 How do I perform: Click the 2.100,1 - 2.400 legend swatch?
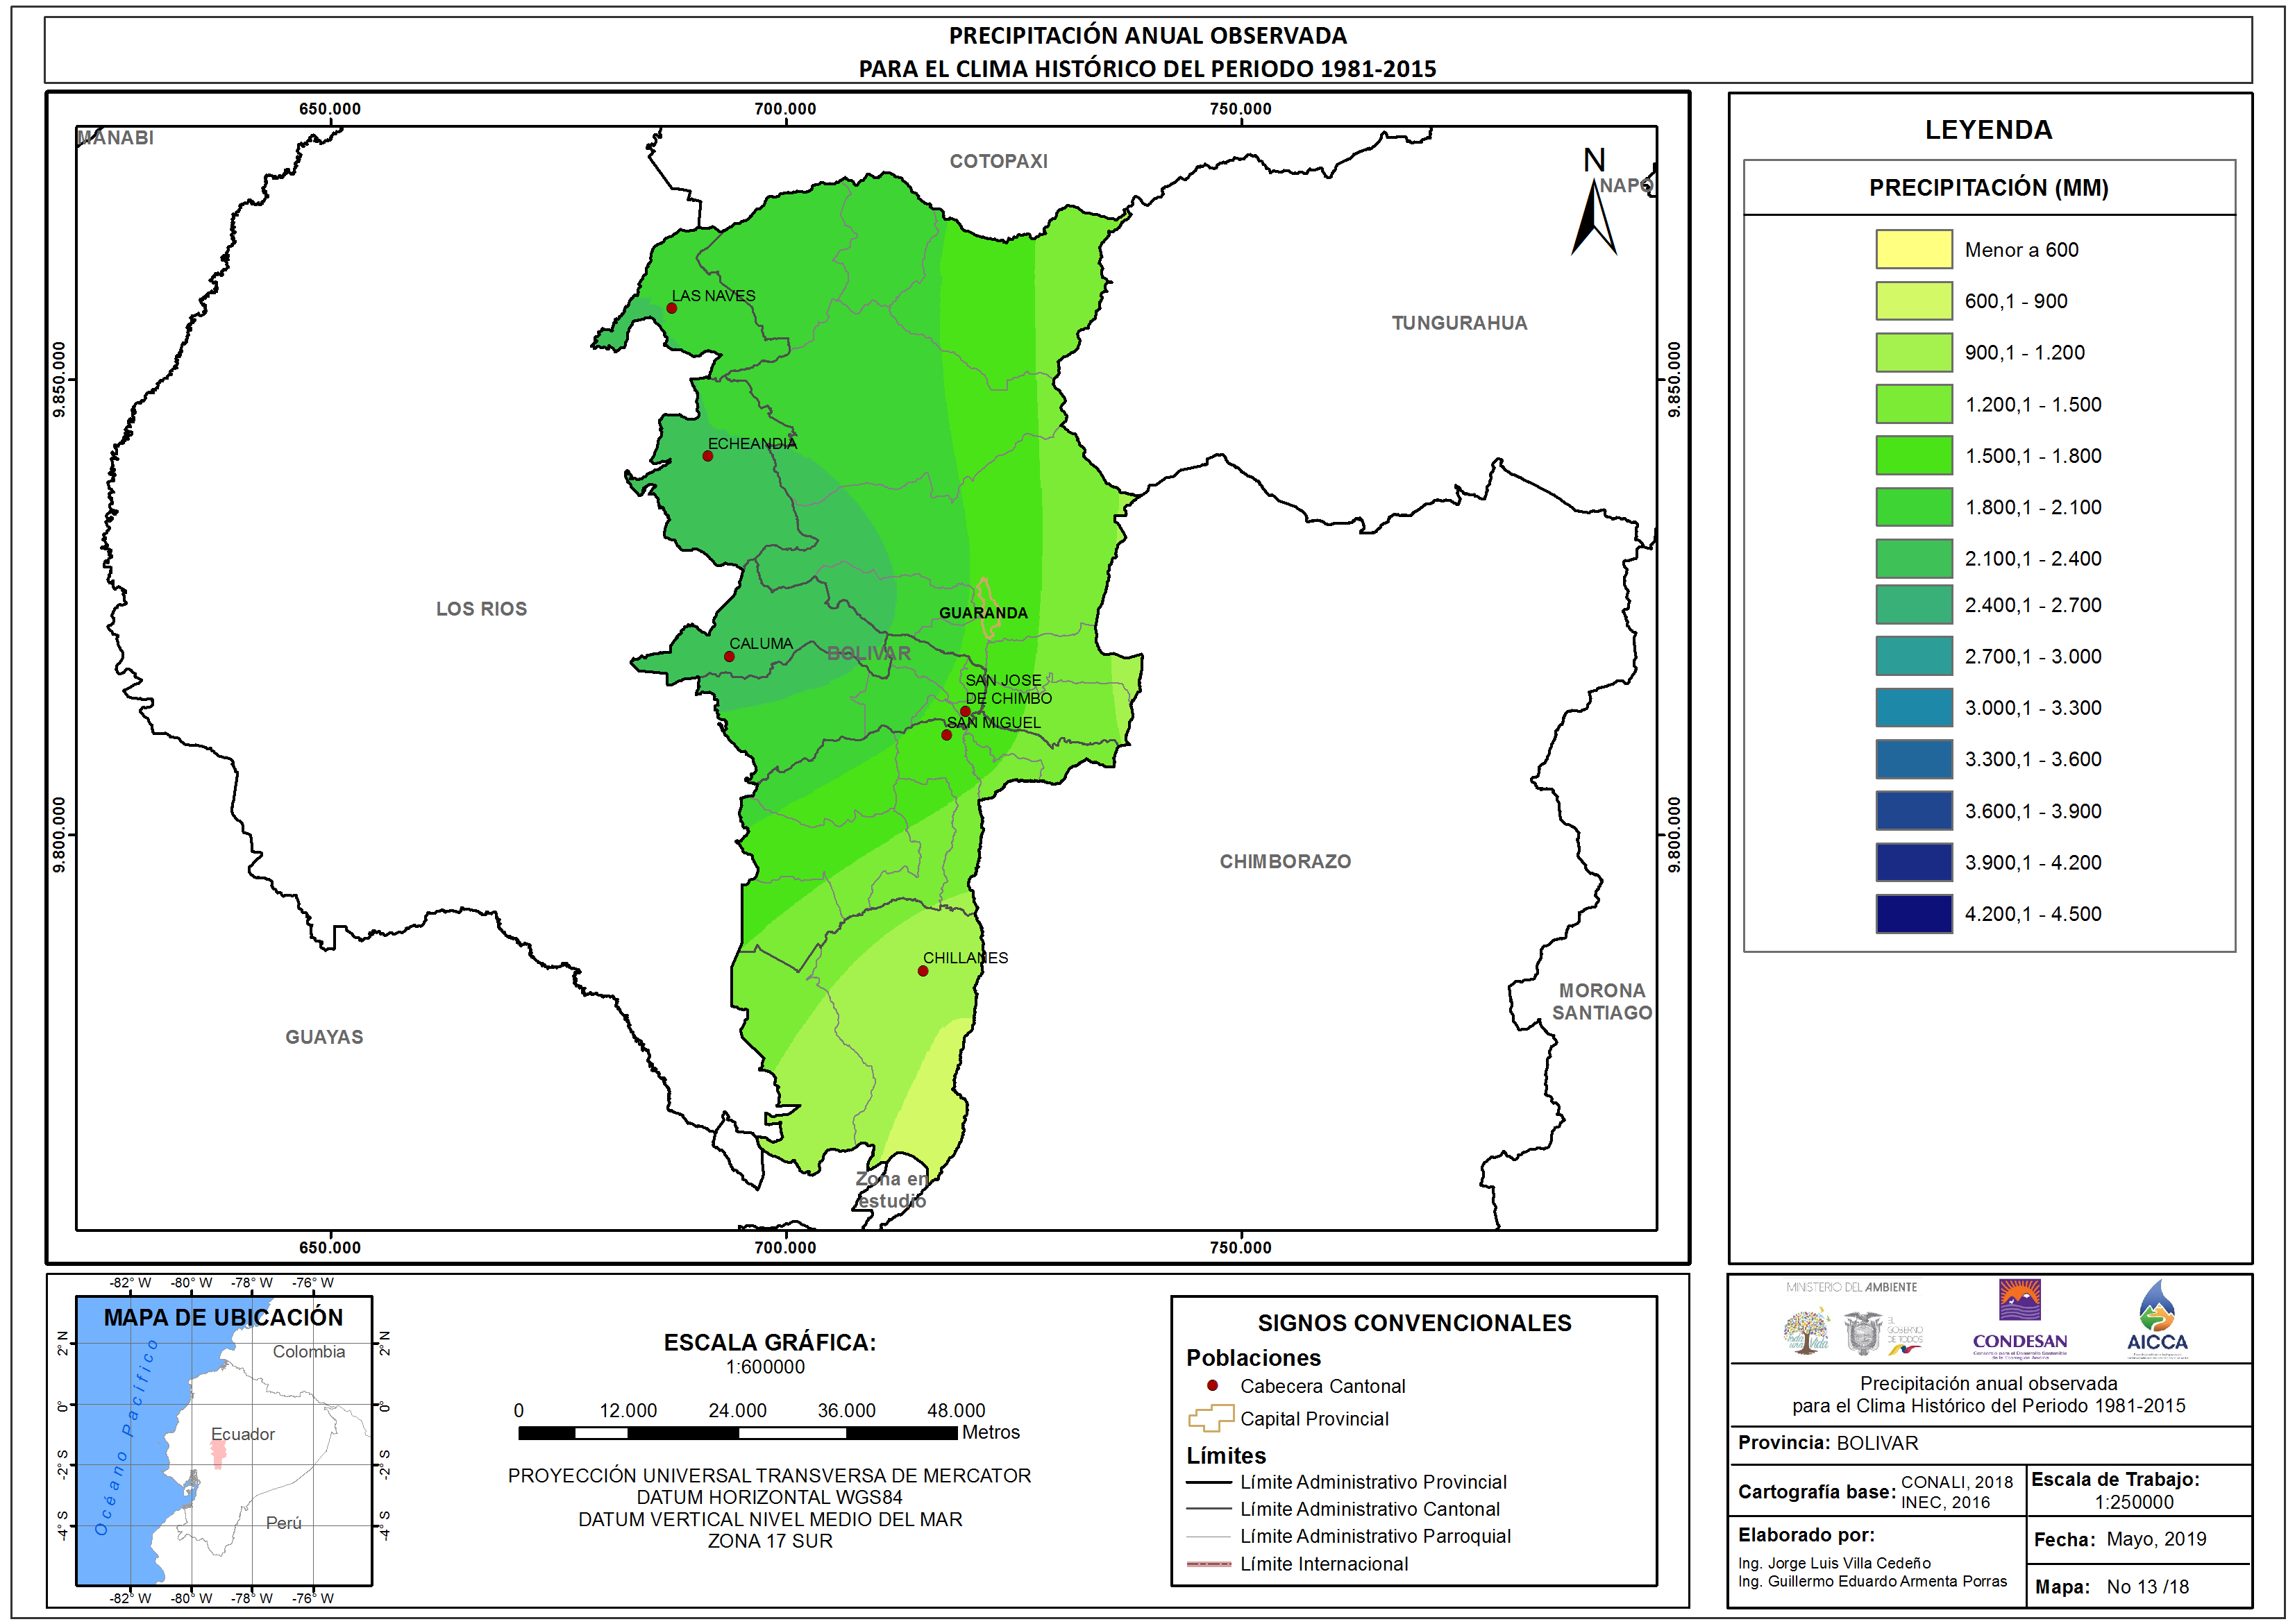tap(1913, 558)
